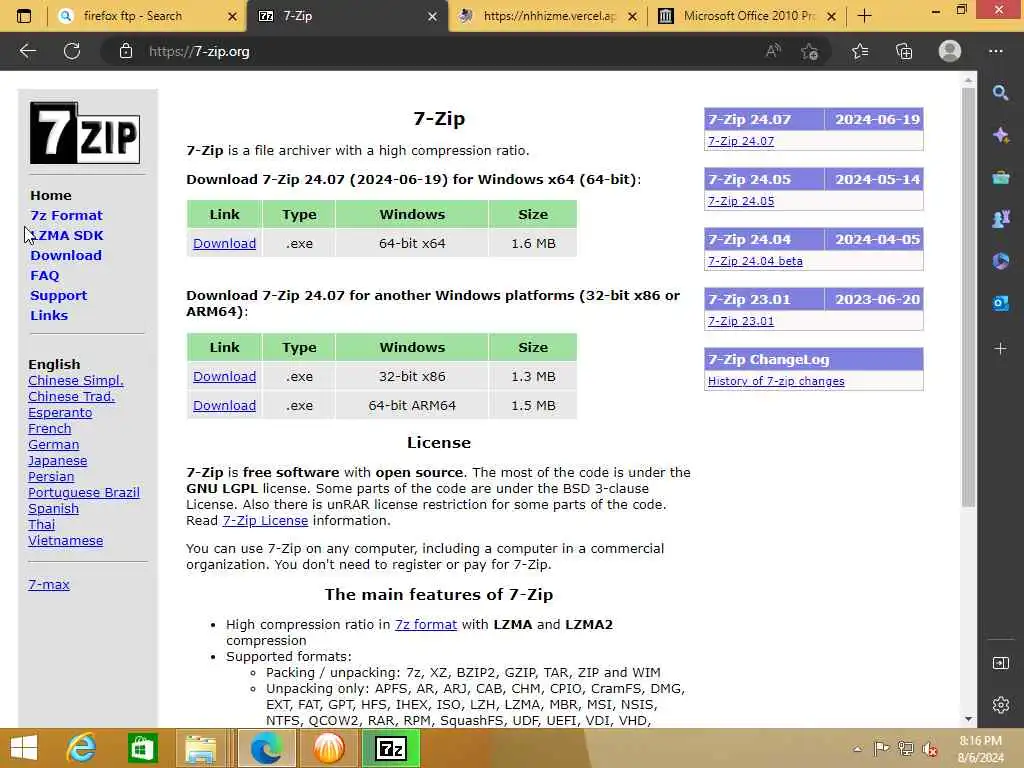Click the 7-Zip logo image

tap(85, 133)
